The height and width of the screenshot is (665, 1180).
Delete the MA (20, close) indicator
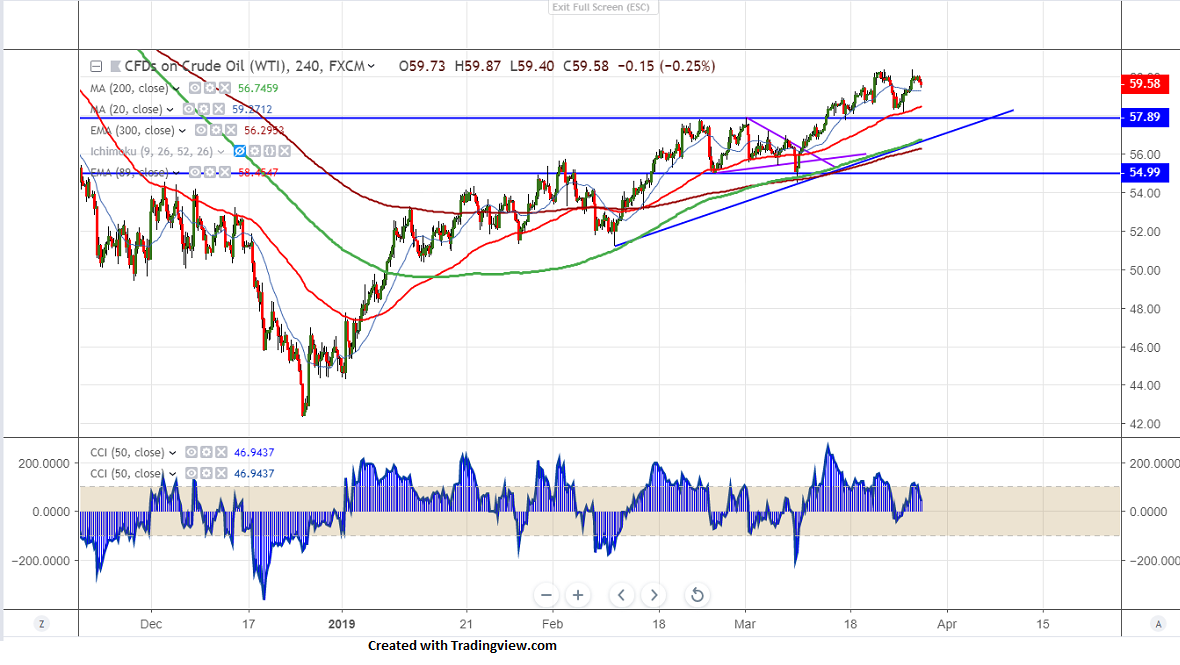[218, 109]
